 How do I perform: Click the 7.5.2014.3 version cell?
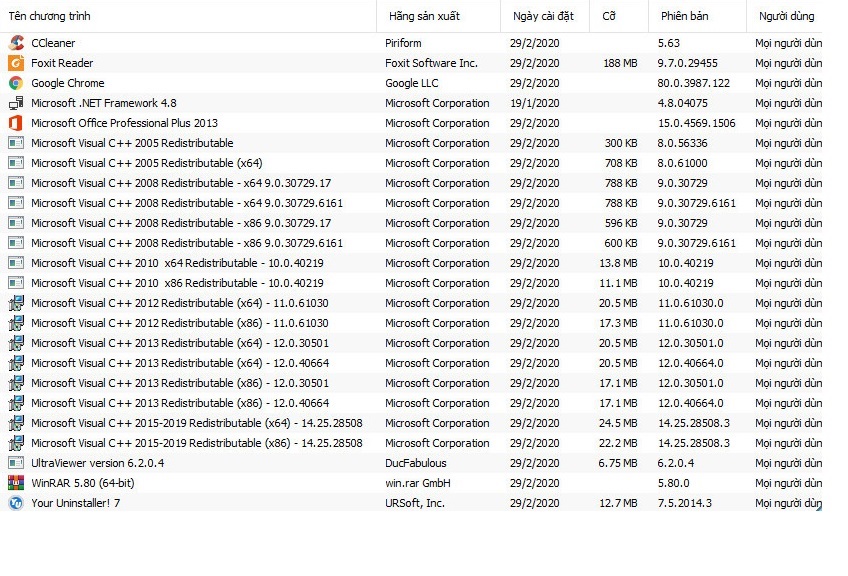(685, 504)
